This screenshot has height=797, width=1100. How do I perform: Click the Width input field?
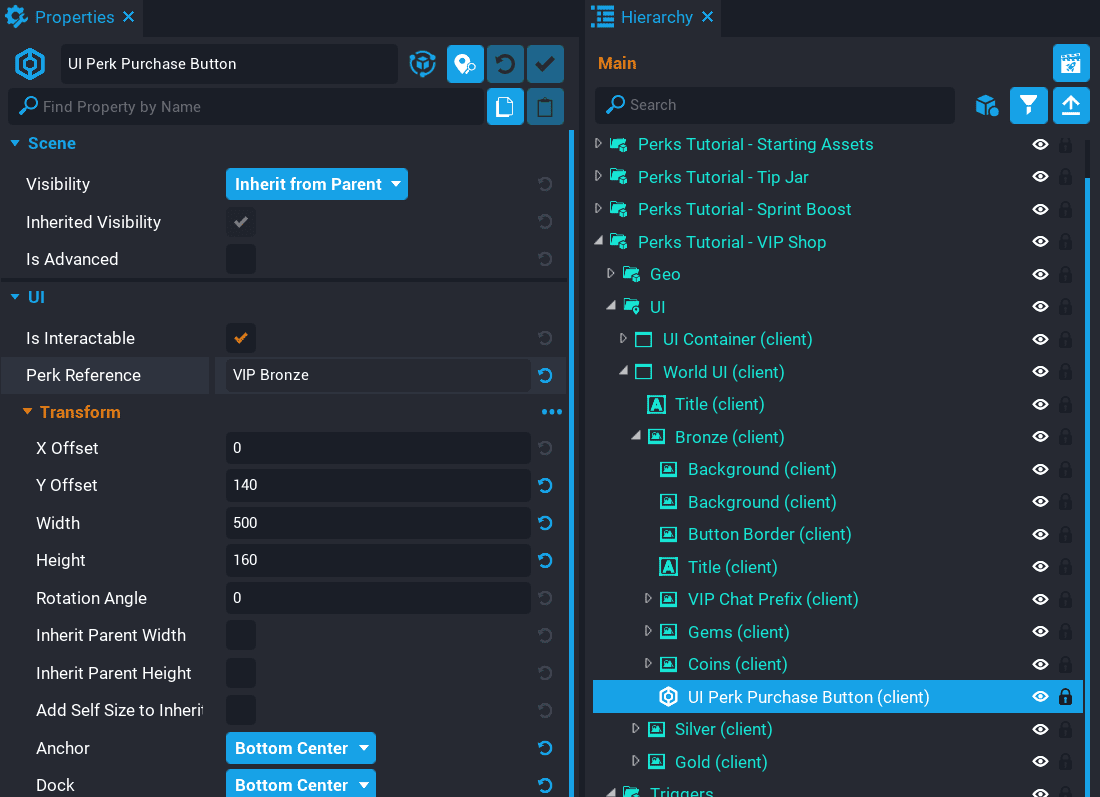tap(378, 523)
